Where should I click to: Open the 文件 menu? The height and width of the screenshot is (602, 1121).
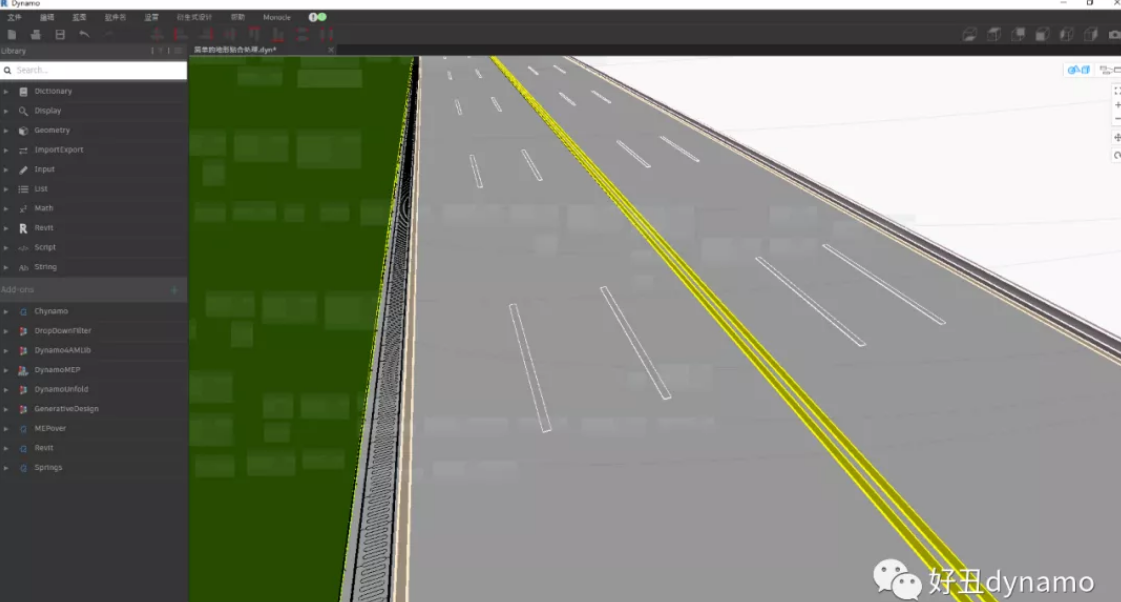(x=14, y=17)
